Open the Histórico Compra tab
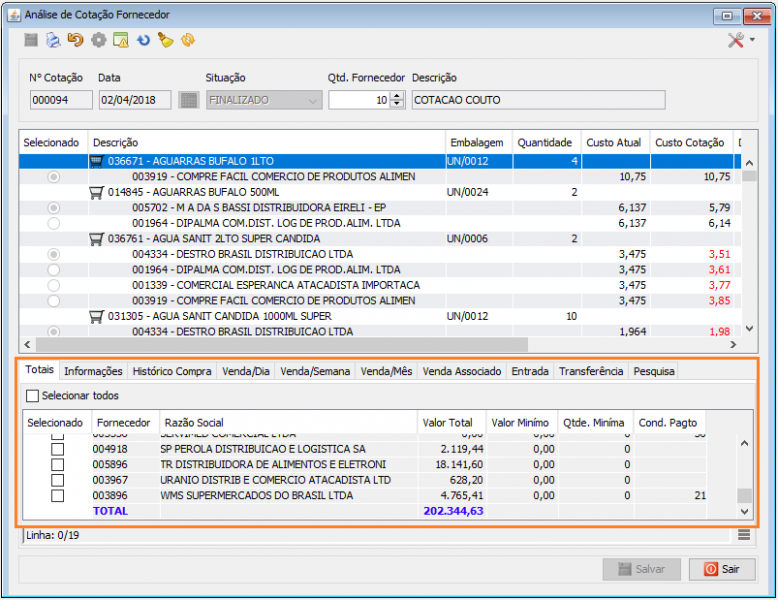This screenshot has height=600, width=778. pyautogui.click(x=172, y=371)
